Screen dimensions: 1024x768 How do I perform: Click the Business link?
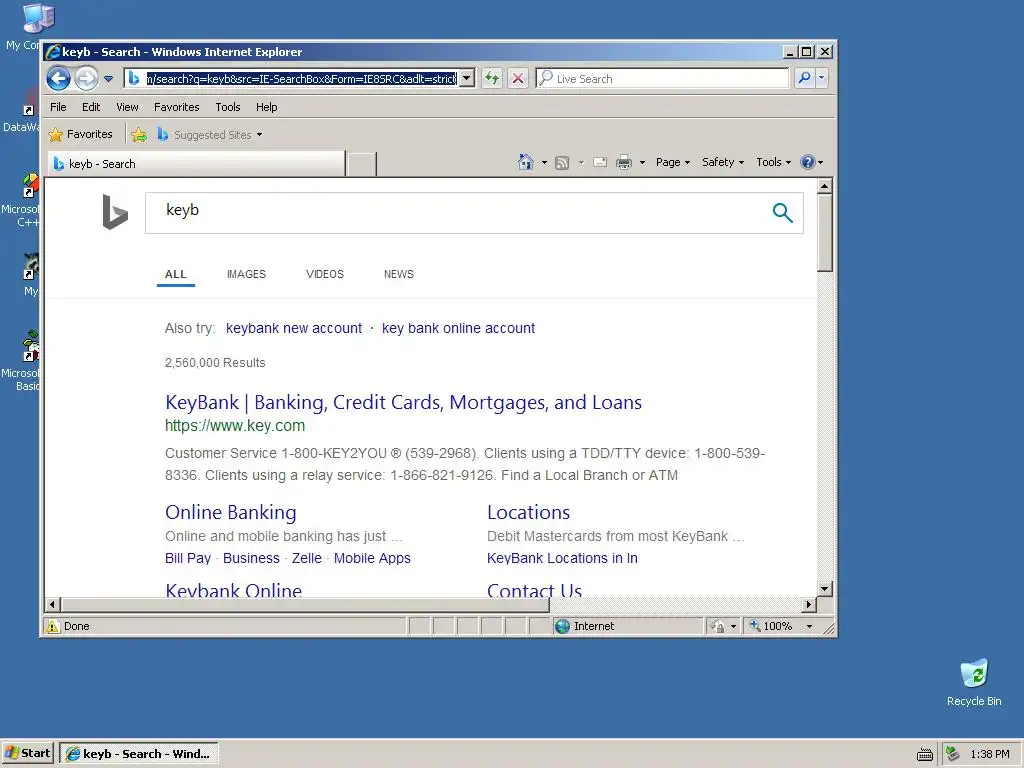[x=251, y=558]
